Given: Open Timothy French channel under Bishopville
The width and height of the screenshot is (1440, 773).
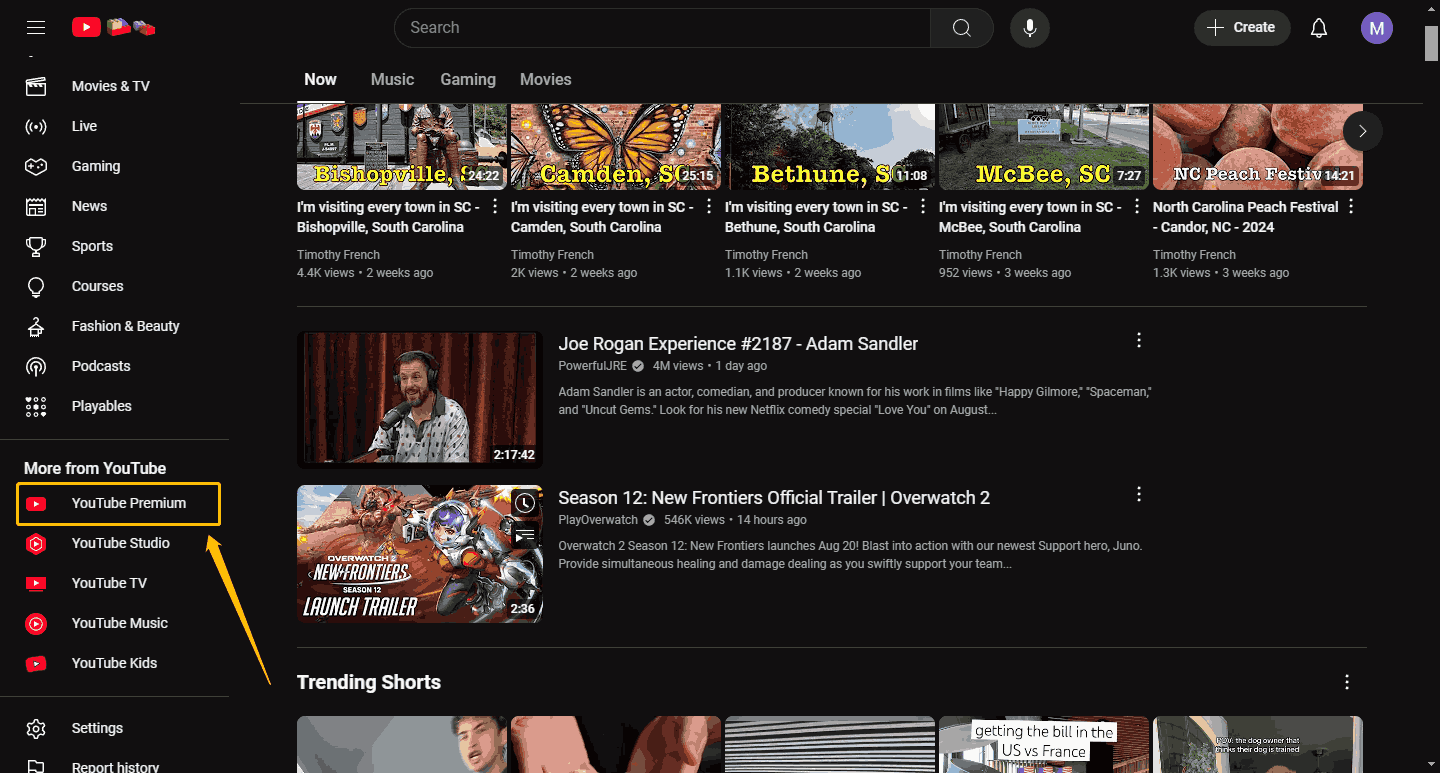Looking at the screenshot, I should click(339, 255).
